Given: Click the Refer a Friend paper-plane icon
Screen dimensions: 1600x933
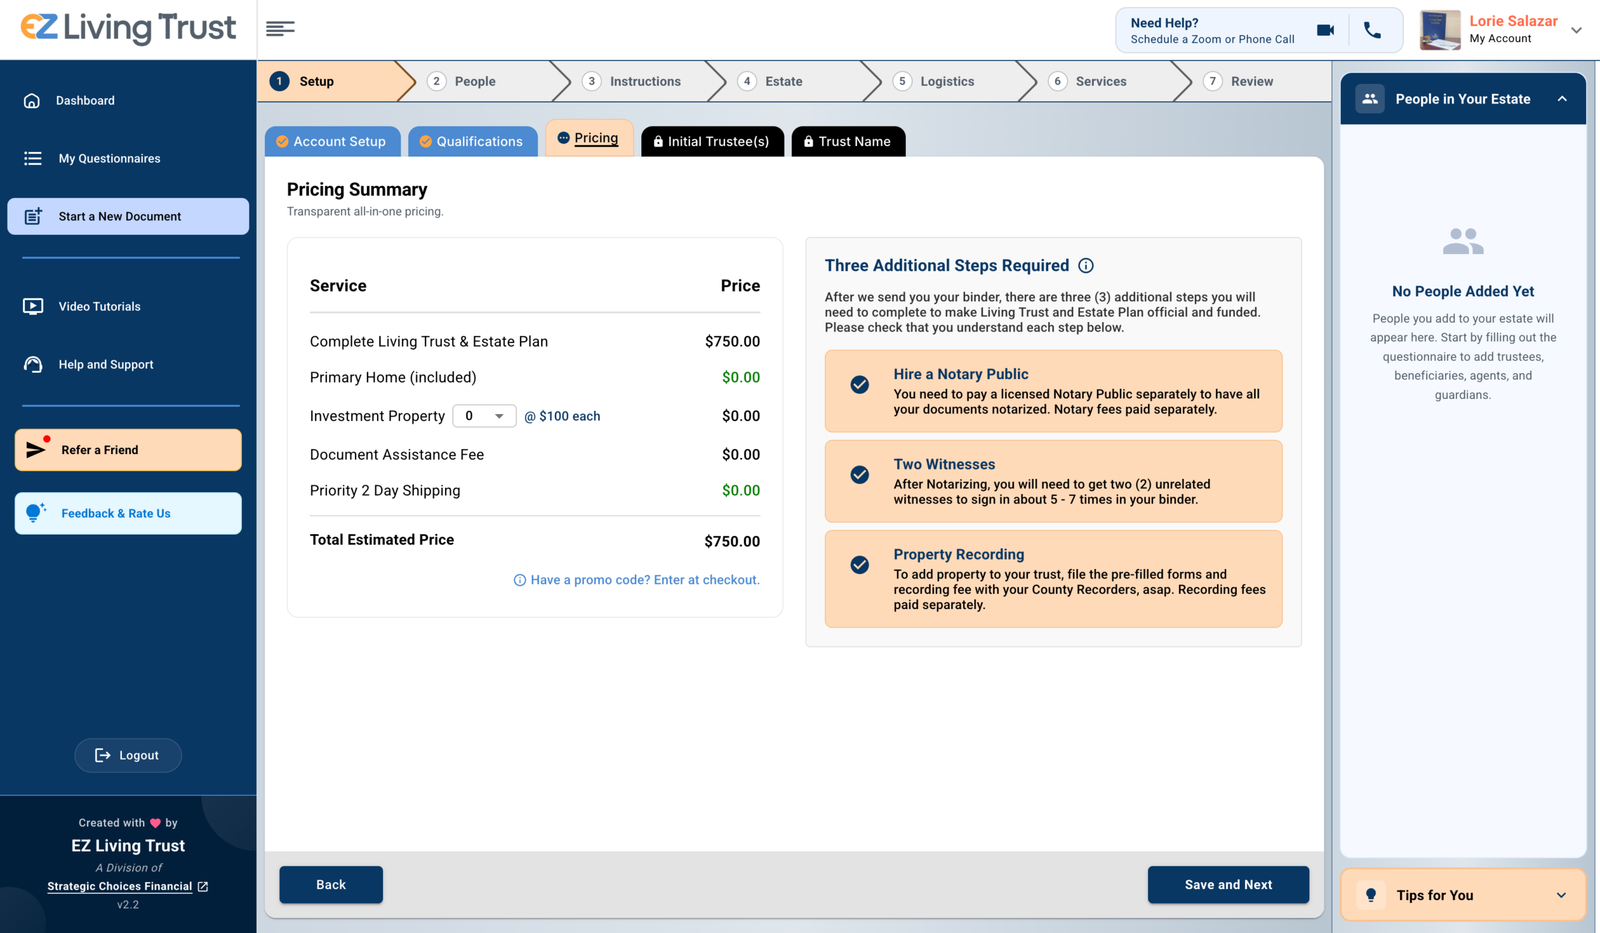Looking at the screenshot, I should tap(36, 449).
